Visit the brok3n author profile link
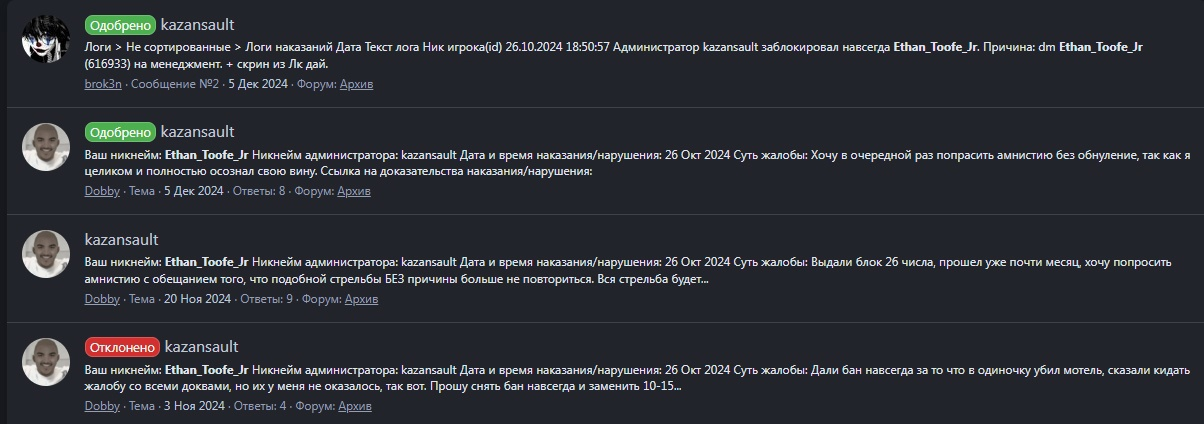1204x424 pixels. pyautogui.click(x=103, y=84)
